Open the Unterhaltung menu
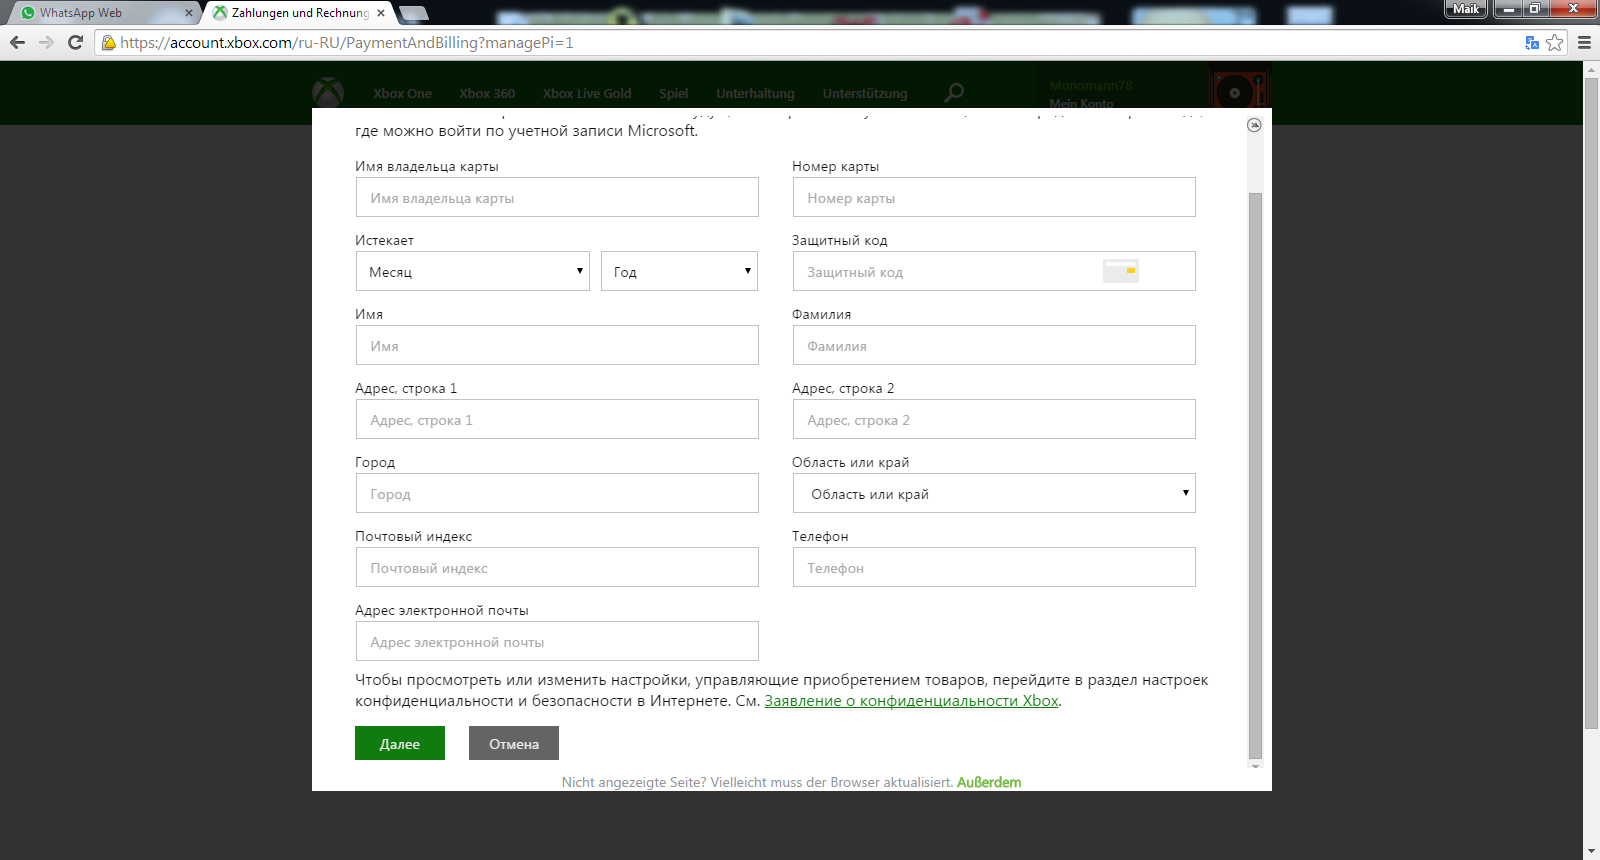The height and width of the screenshot is (860, 1600). (x=755, y=93)
